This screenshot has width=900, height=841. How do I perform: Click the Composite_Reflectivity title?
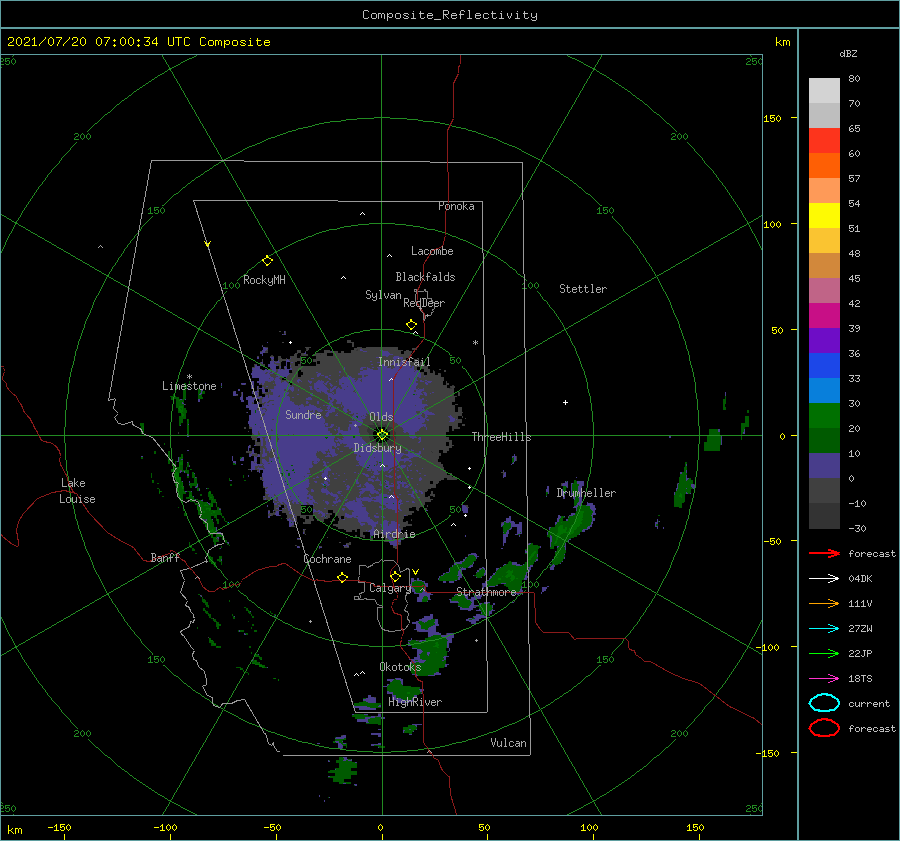(449, 15)
